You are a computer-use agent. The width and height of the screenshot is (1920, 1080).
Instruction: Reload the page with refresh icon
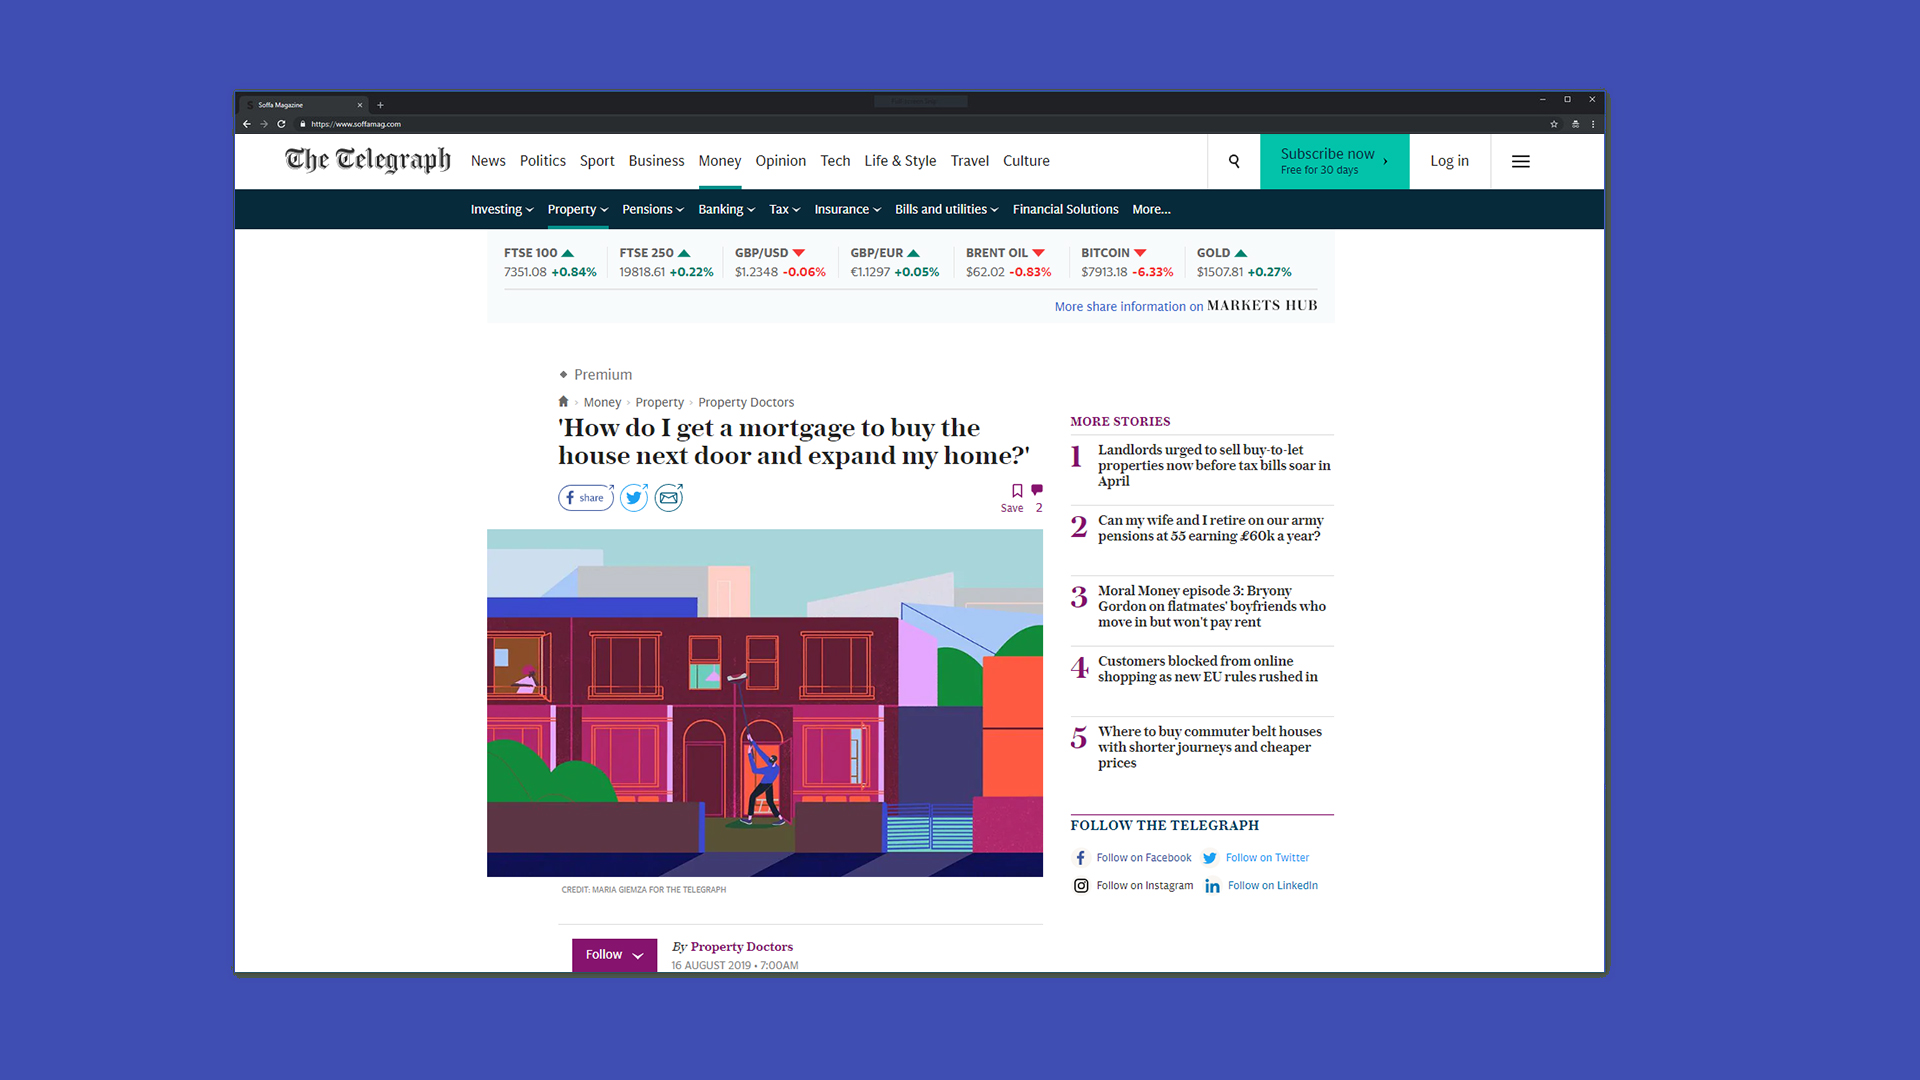(281, 124)
